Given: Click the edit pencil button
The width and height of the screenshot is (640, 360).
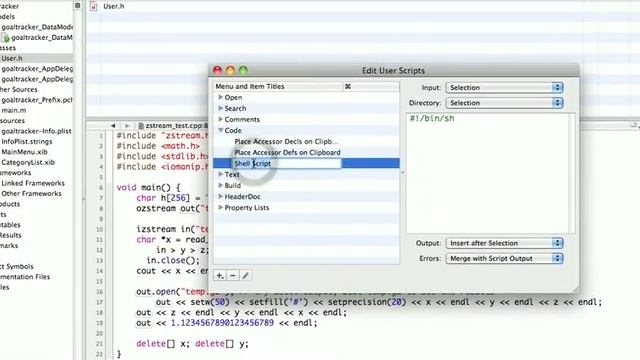Looking at the screenshot, I should pyautogui.click(x=245, y=276).
